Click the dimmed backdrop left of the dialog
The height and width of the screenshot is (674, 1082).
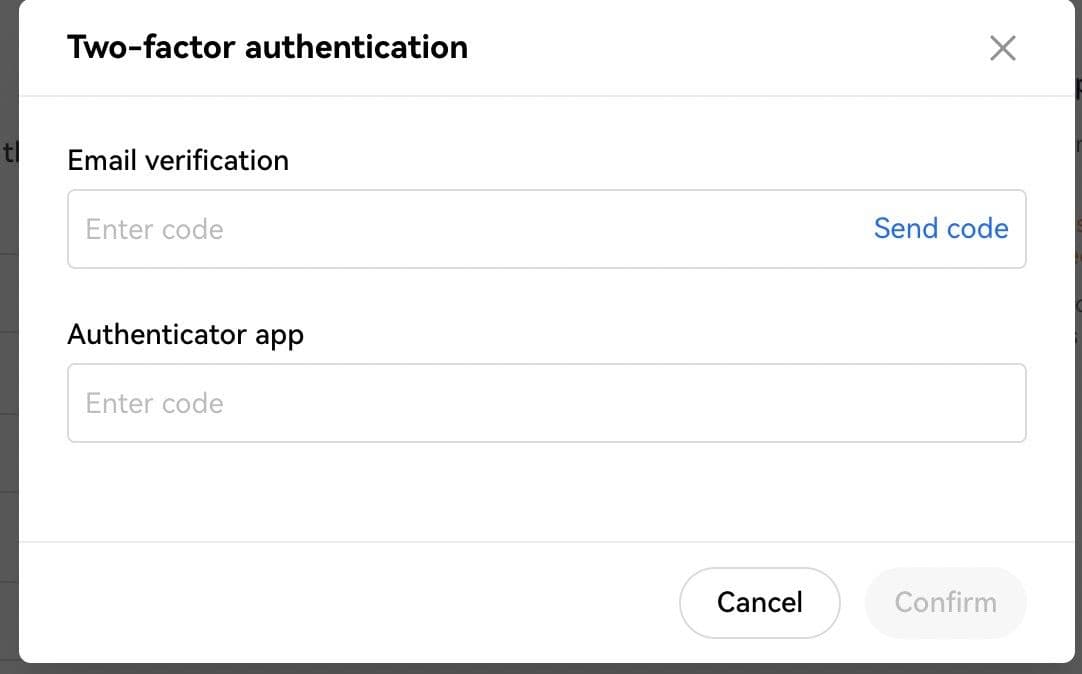click(8, 400)
